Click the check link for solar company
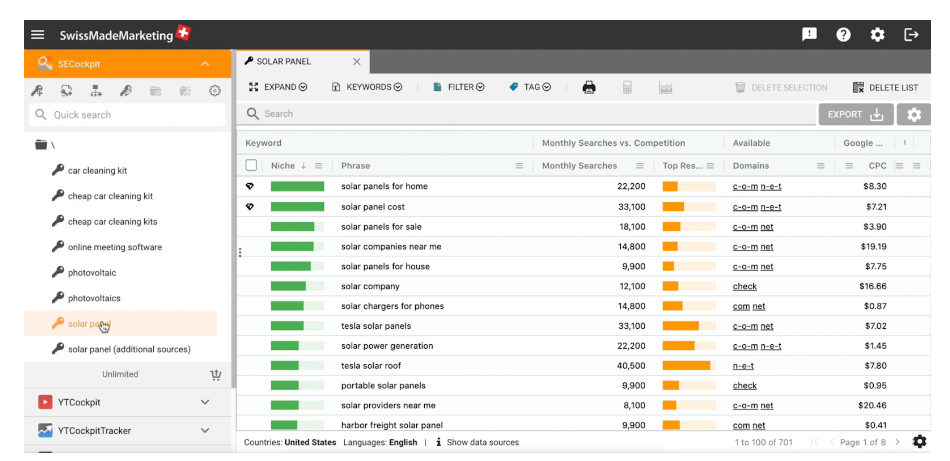 pyautogui.click(x=744, y=286)
